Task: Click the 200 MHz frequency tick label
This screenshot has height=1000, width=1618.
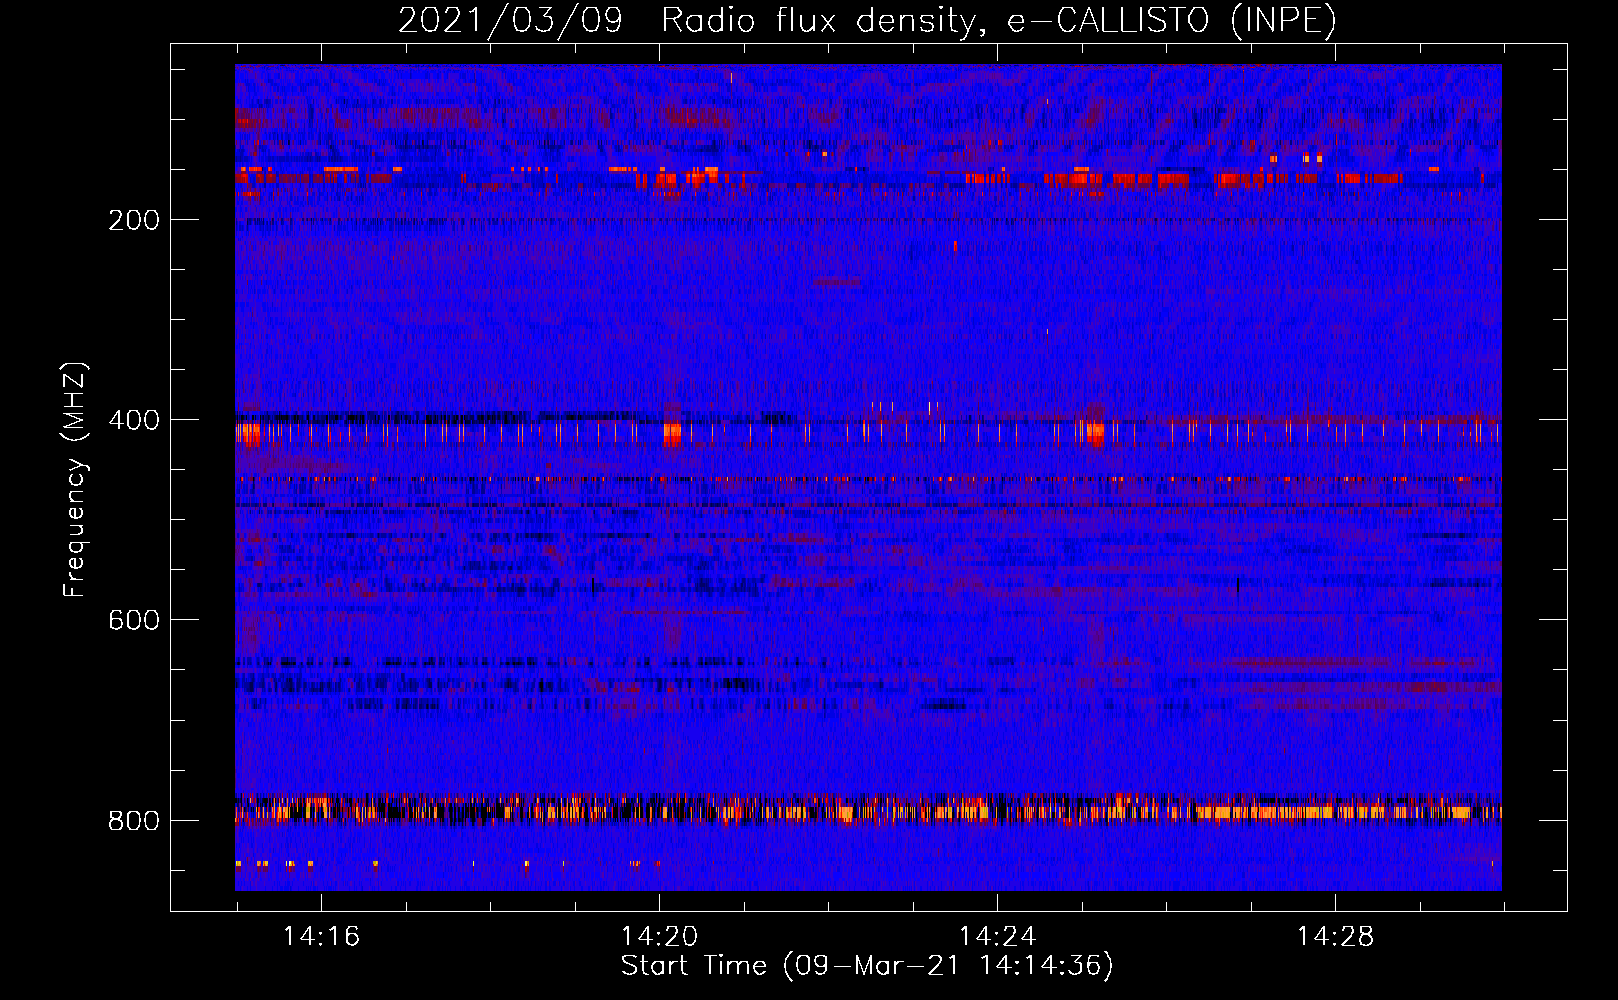Action: tap(134, 220)
